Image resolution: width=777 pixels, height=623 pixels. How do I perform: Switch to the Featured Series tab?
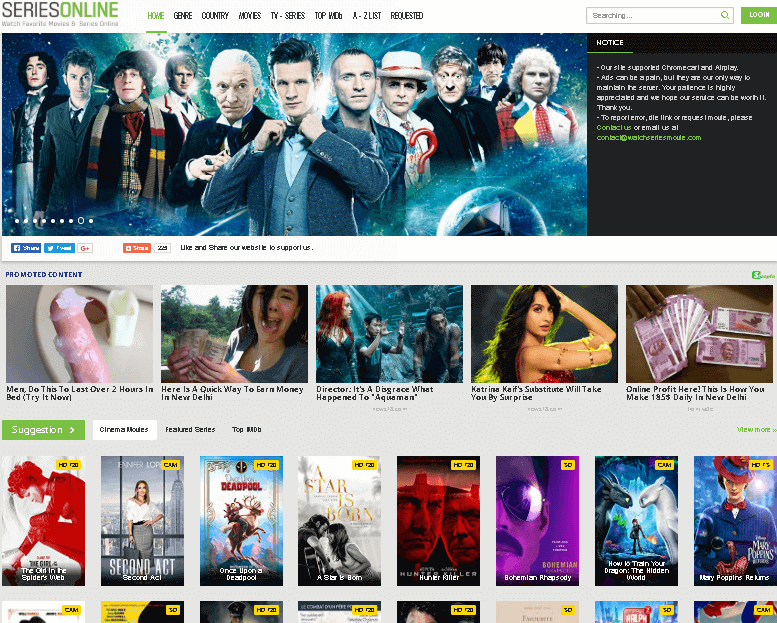coord(190,430)
